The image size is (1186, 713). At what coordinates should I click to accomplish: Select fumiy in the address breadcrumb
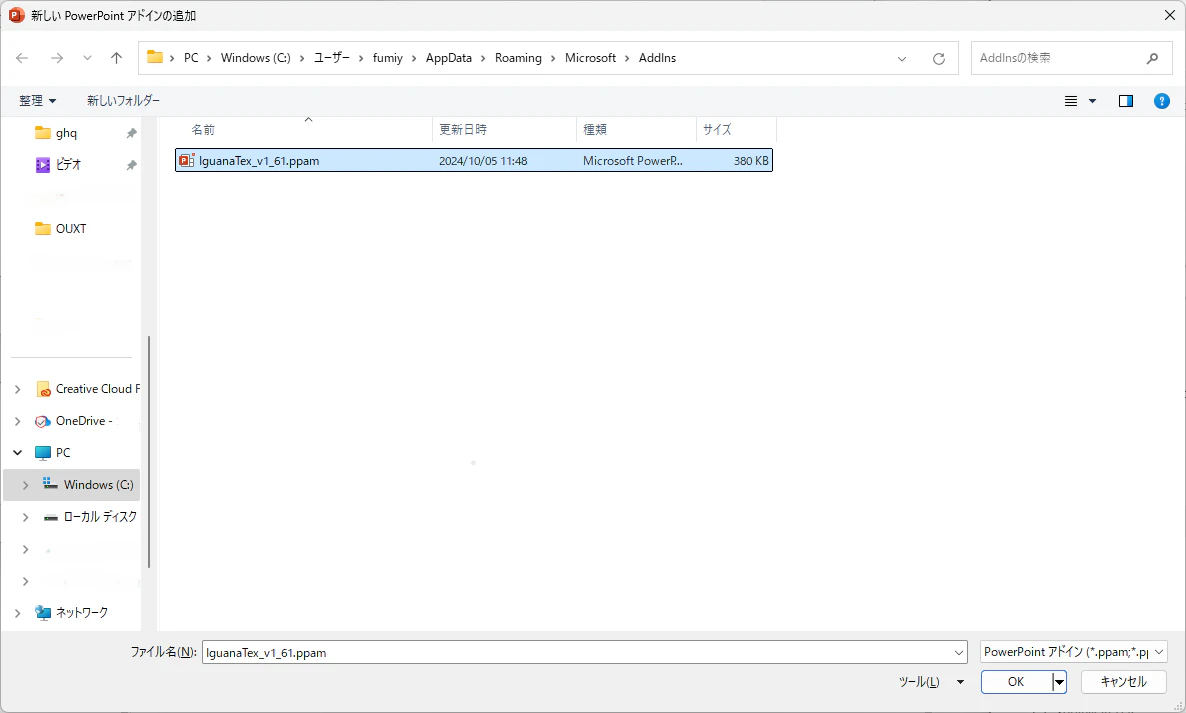coord(388,58)
